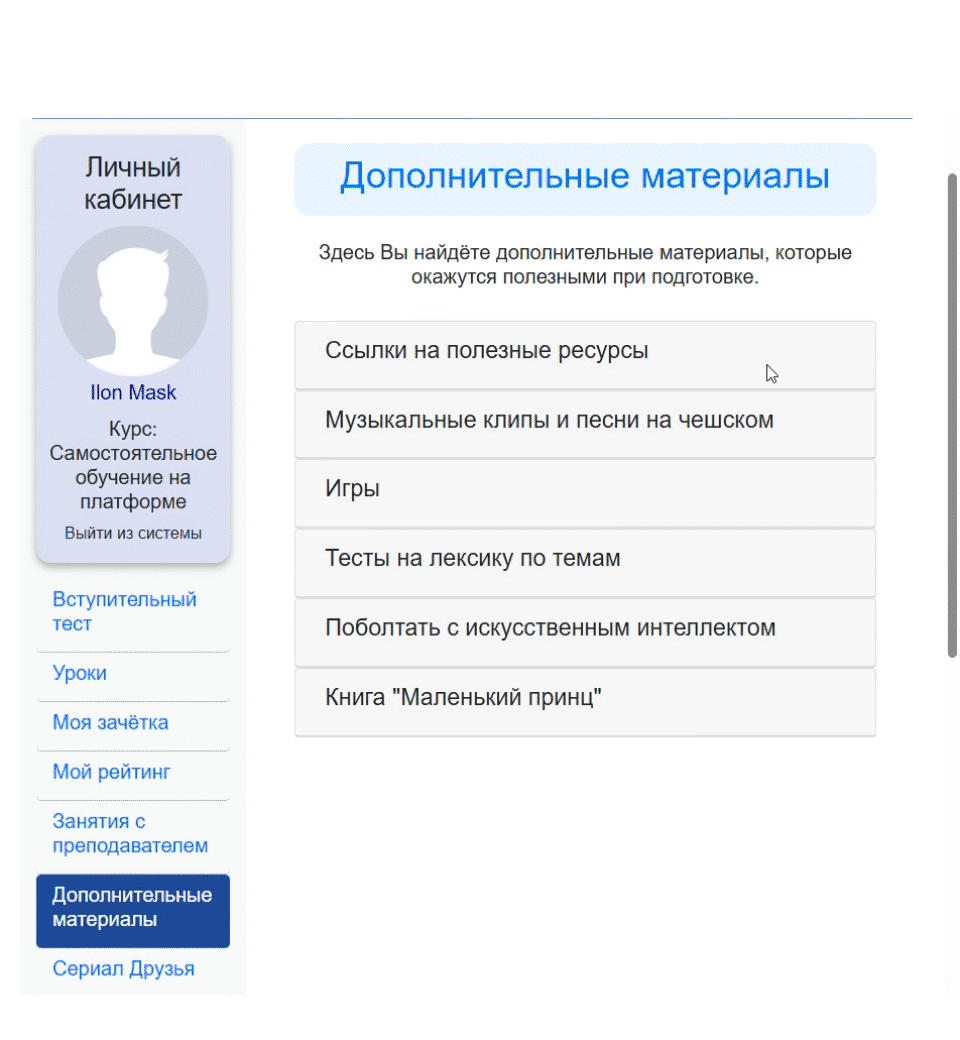Click the 'Личный кабинет' heading
Image resolution: width=960 pixels, height=1040 pixels.
point(133,183)
